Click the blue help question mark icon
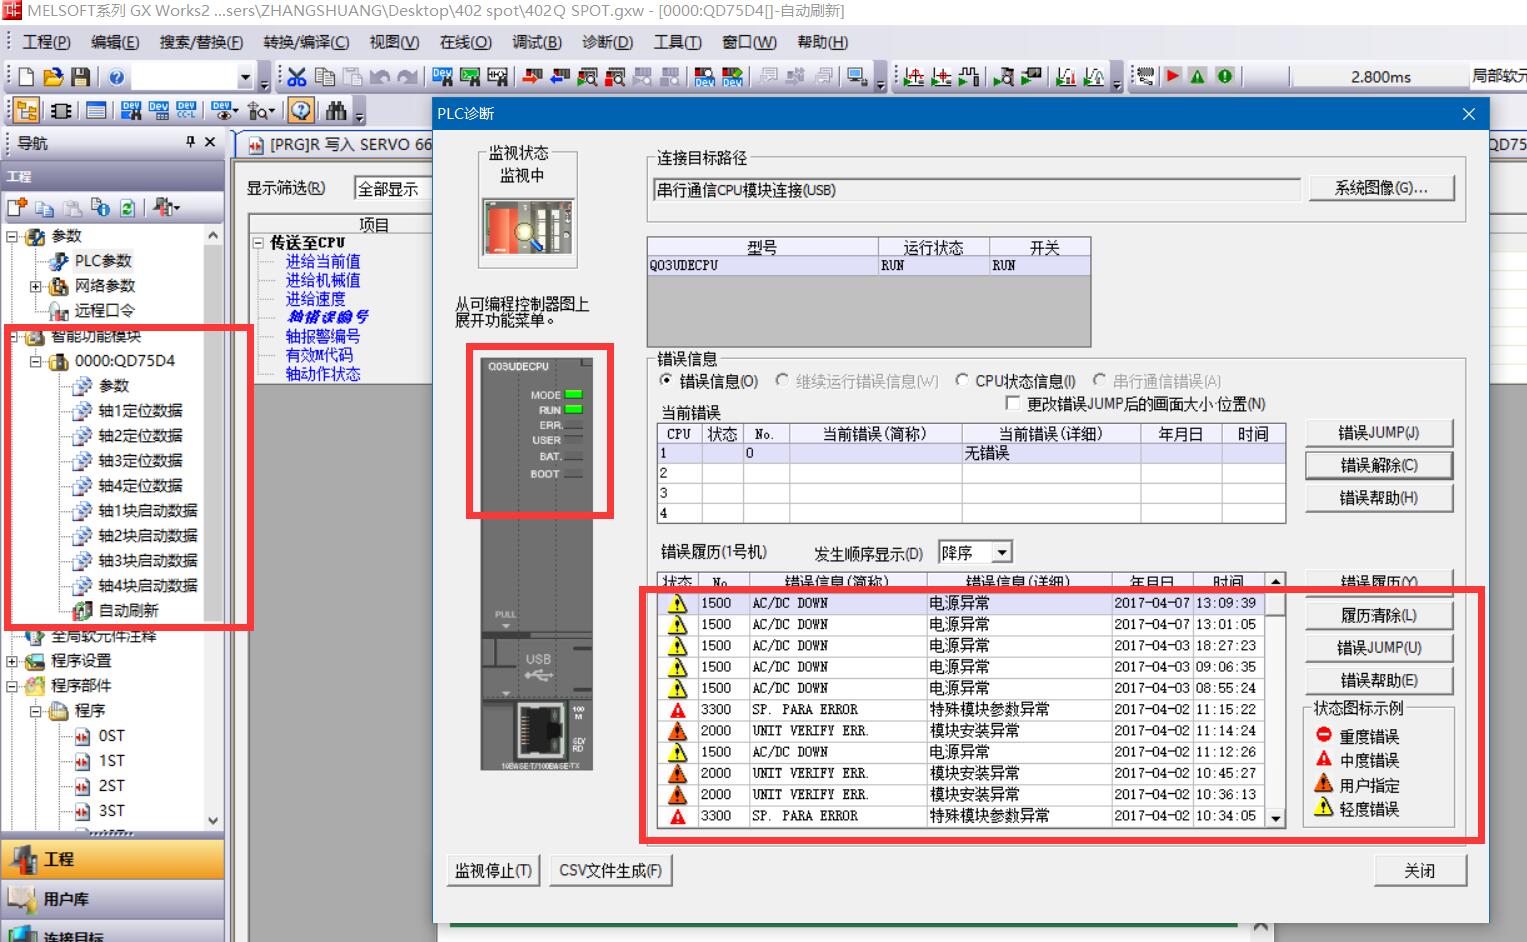 [x=116, y=77]
